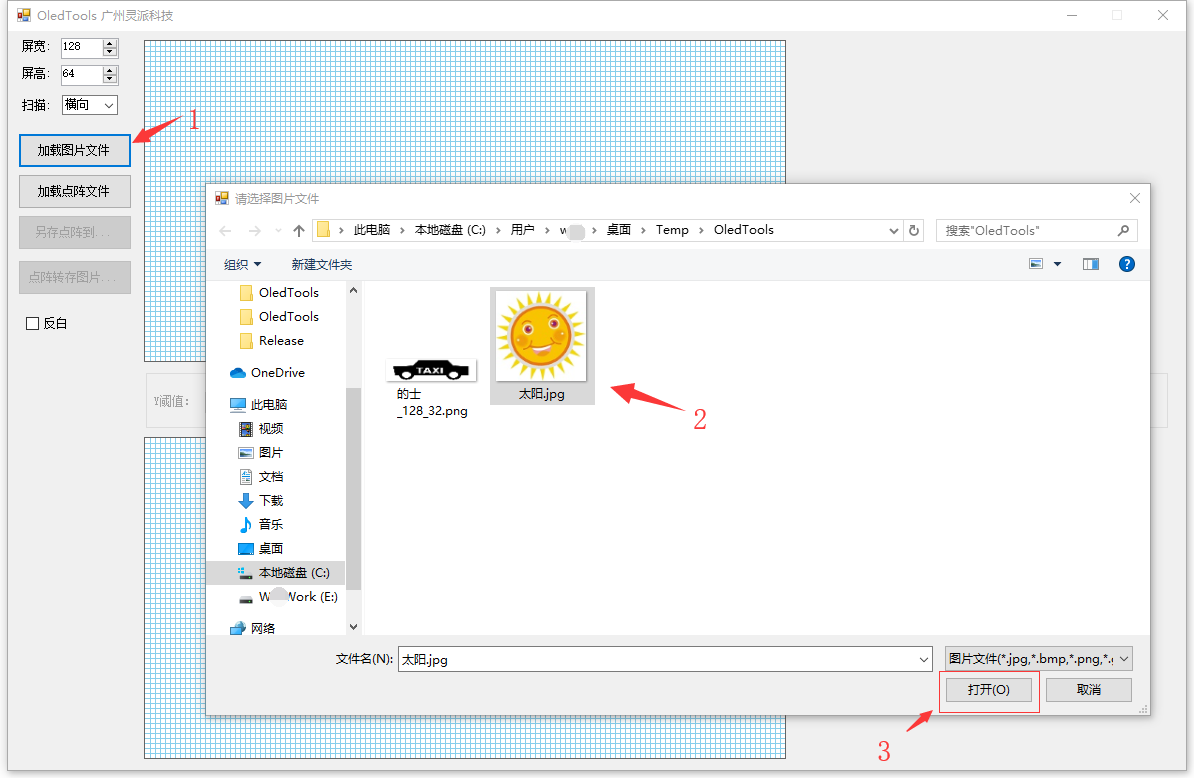Select 视频 in the navigation tree
The image size is (1194, 778).
pos(261,429)
